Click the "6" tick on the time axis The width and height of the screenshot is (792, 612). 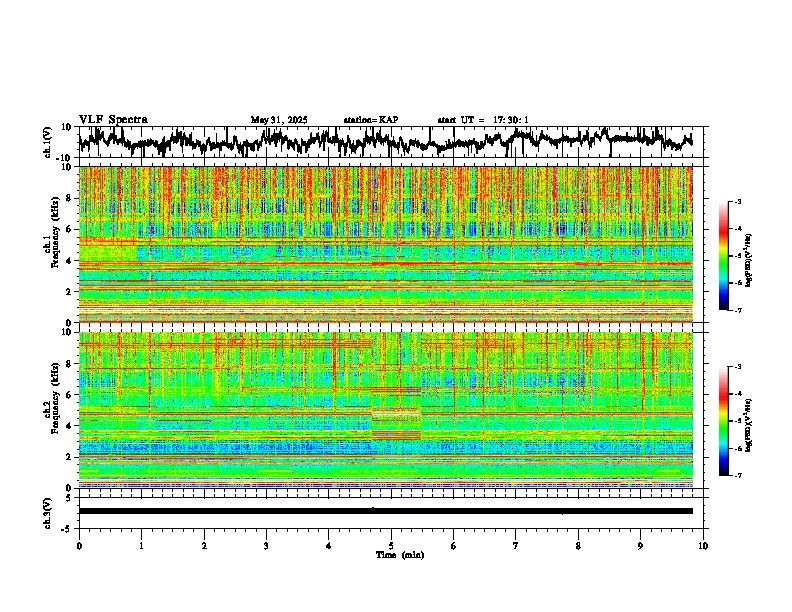453,546
